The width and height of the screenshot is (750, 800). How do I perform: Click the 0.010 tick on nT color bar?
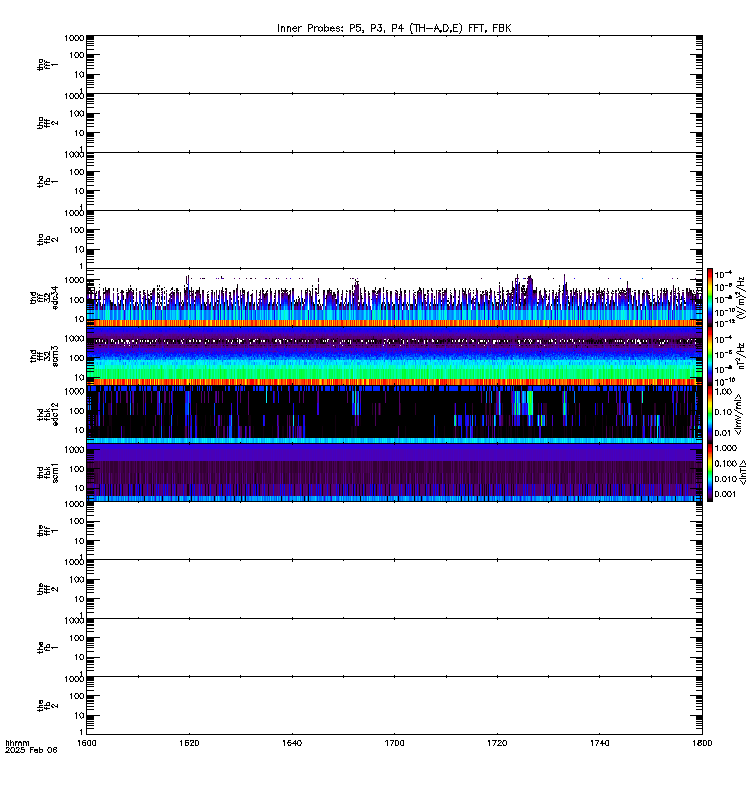pyautogui.click(x=726, y=479)
